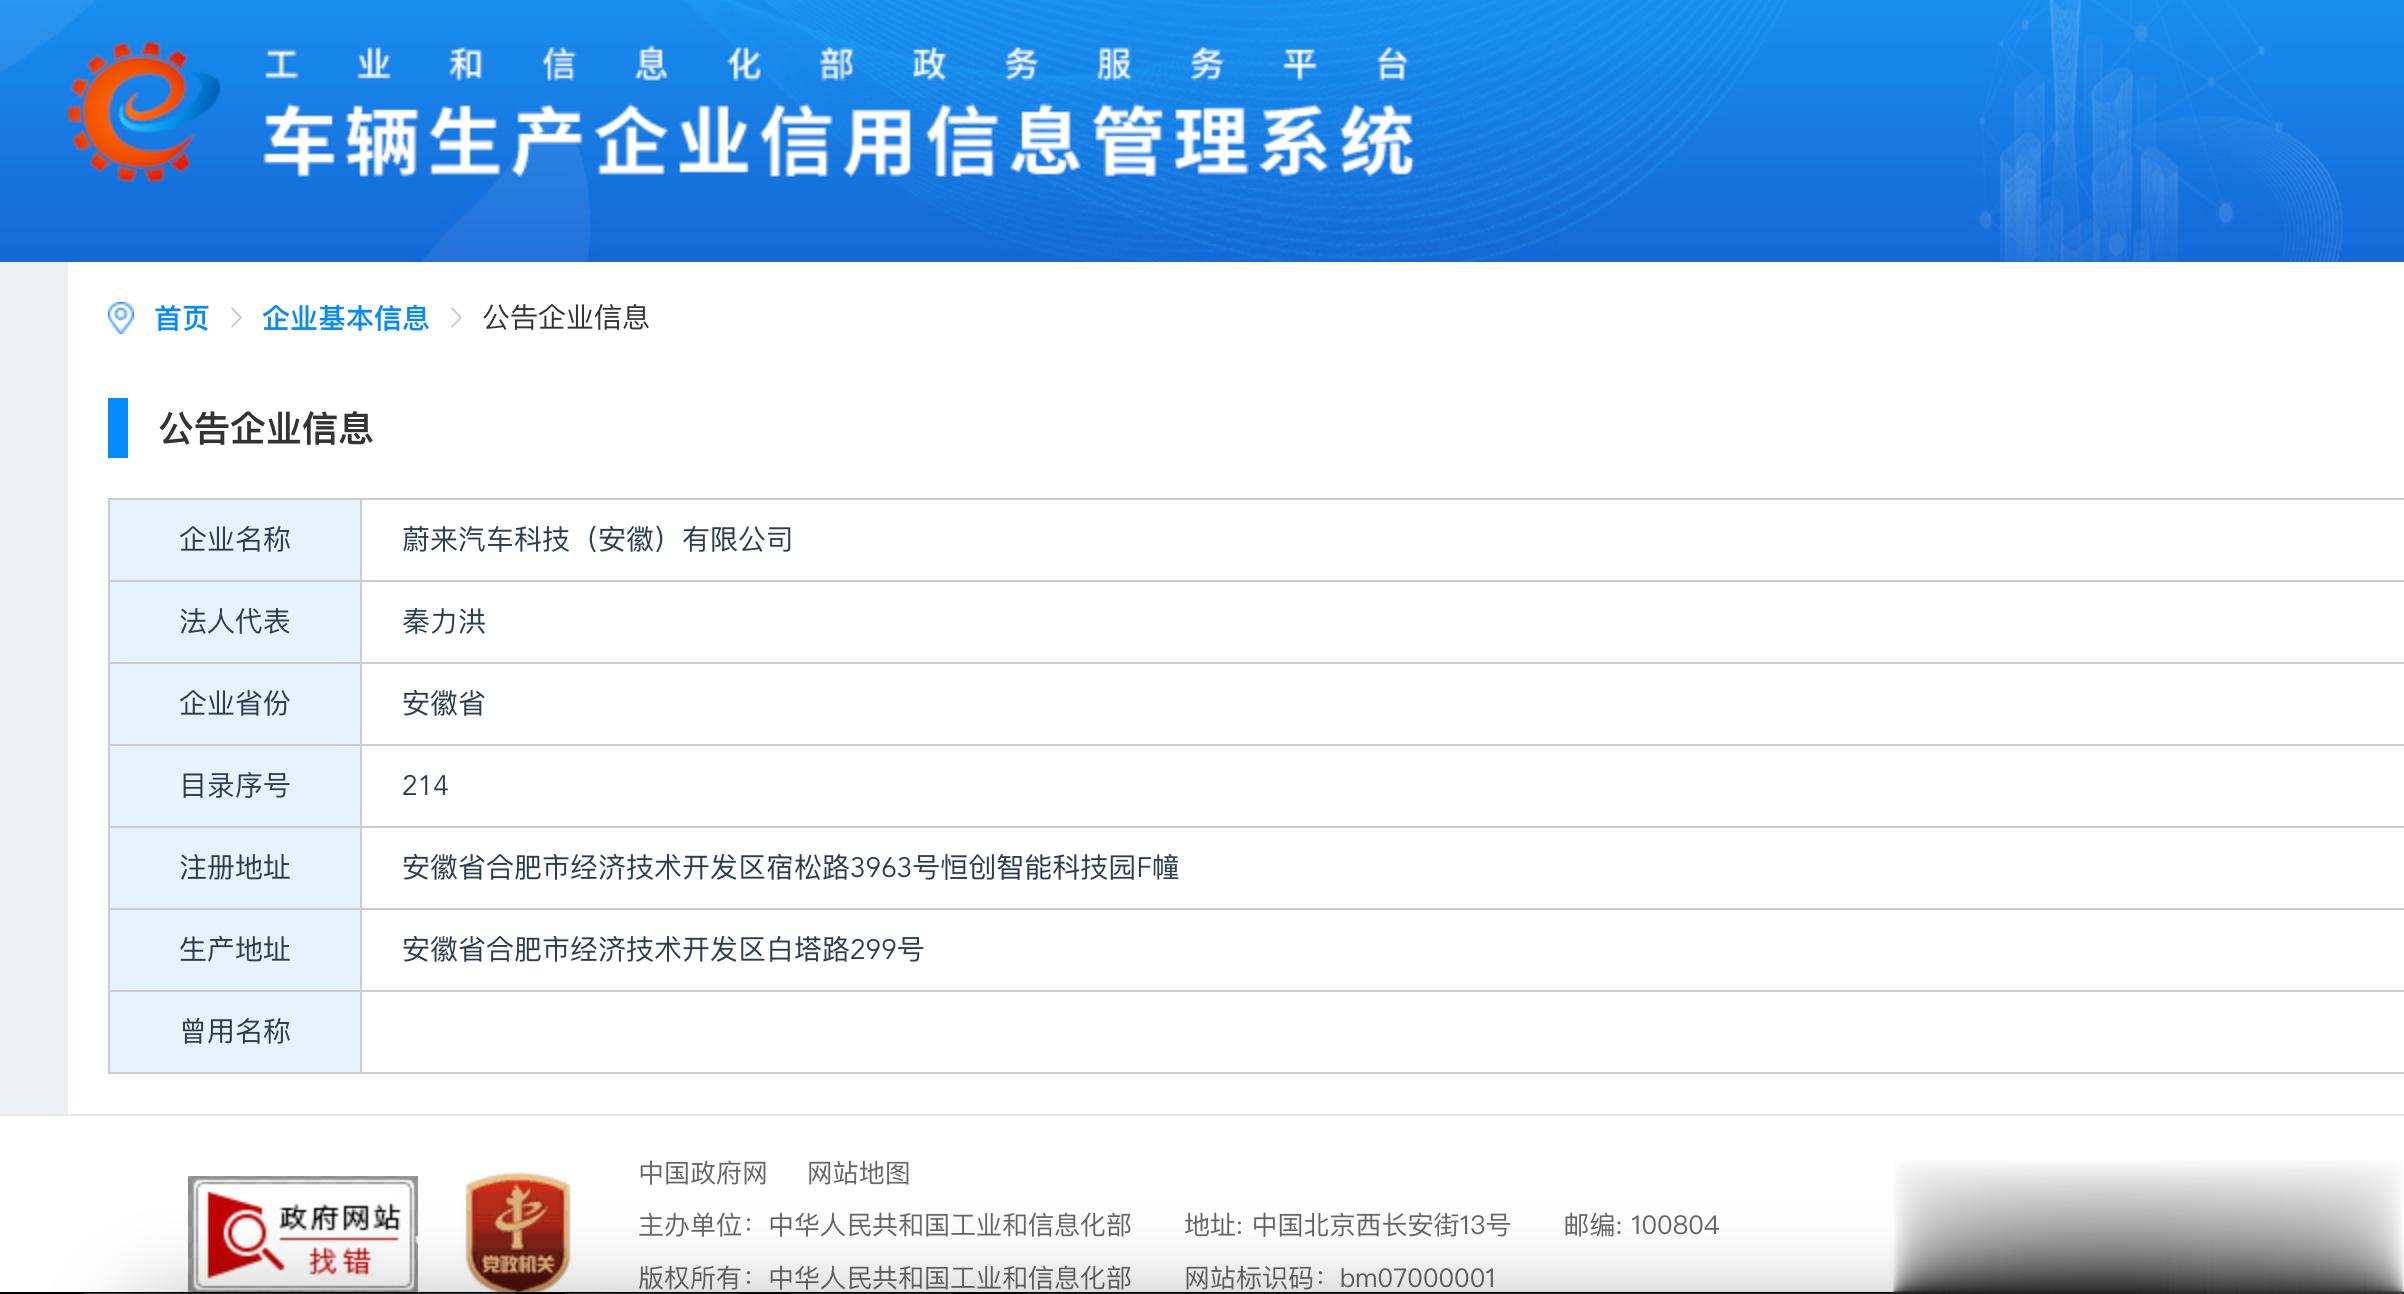
Task: Click the 车辆生产企业信用信息管理系统 title
Action: (x=839, y=142)
